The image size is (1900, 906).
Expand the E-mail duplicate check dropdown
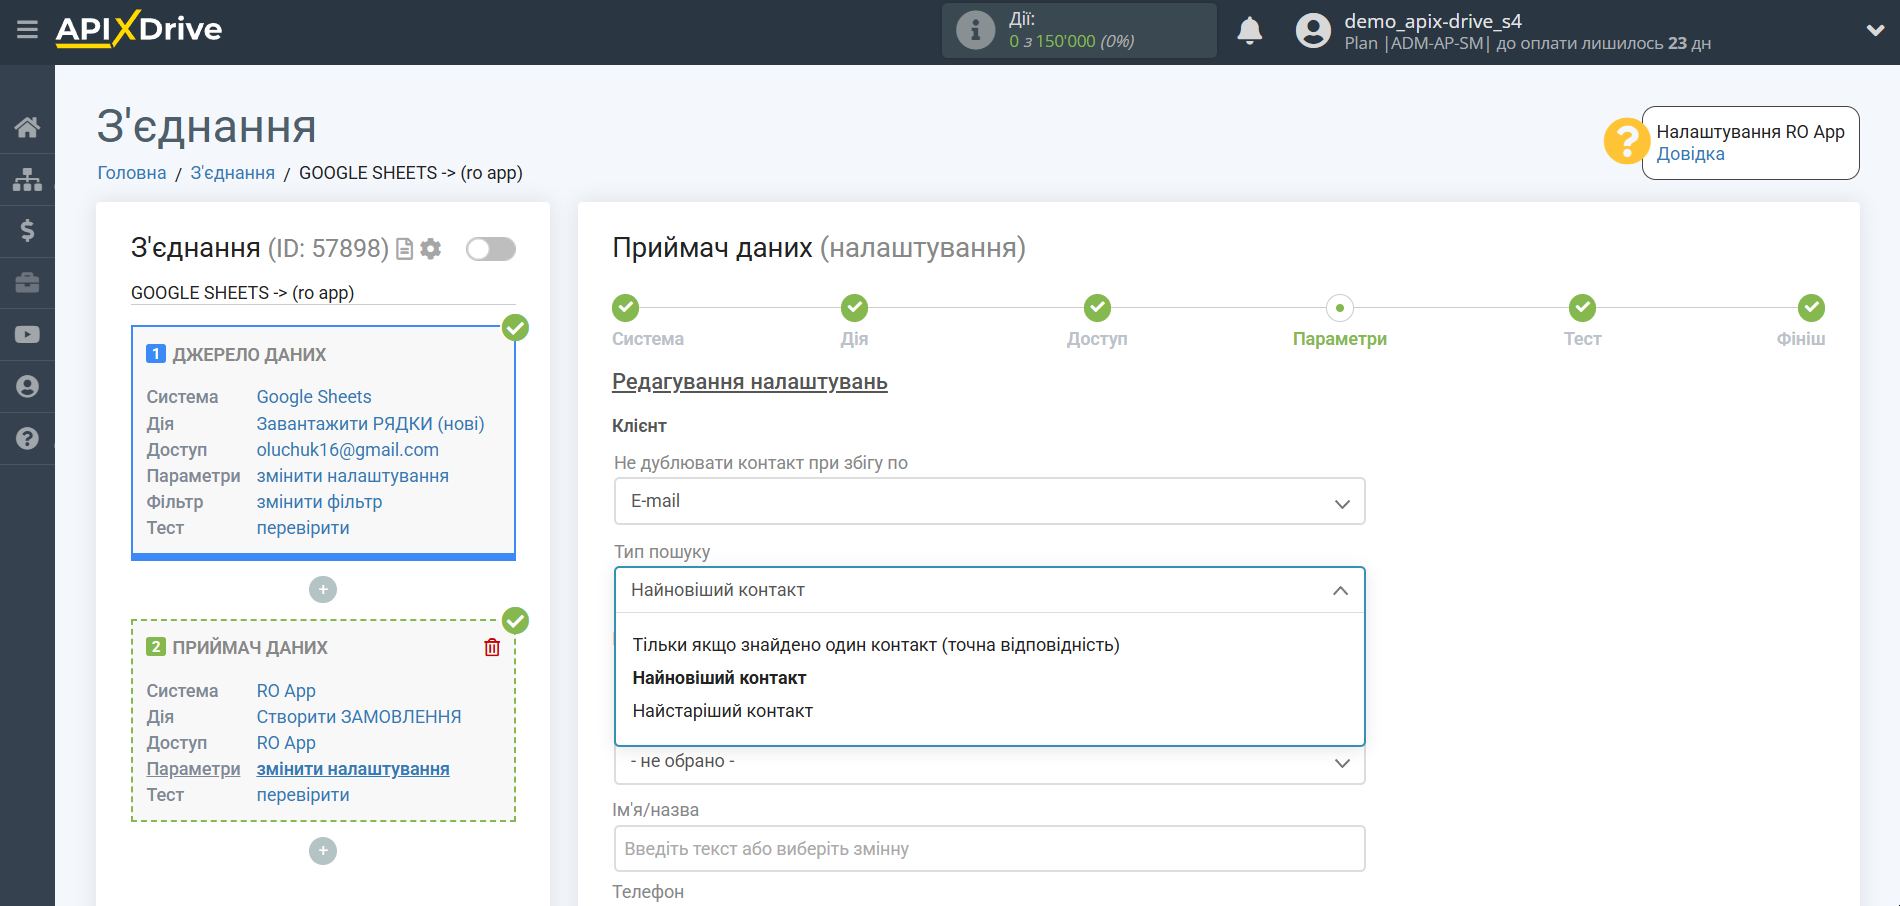989,502
